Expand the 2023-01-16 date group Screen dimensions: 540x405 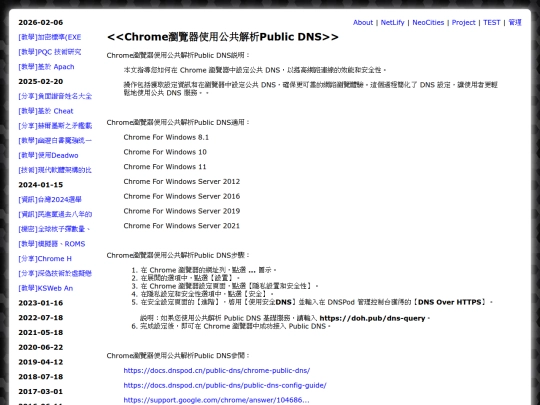tap(41, 303)
